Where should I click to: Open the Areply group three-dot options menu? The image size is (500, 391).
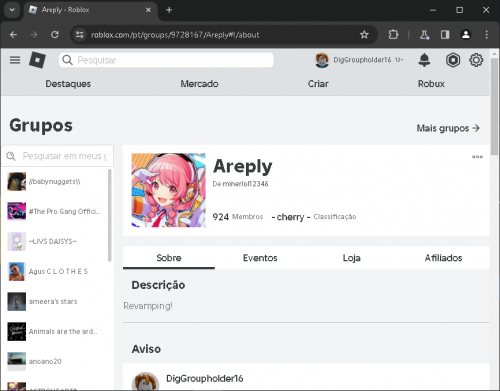coord(477,157)
